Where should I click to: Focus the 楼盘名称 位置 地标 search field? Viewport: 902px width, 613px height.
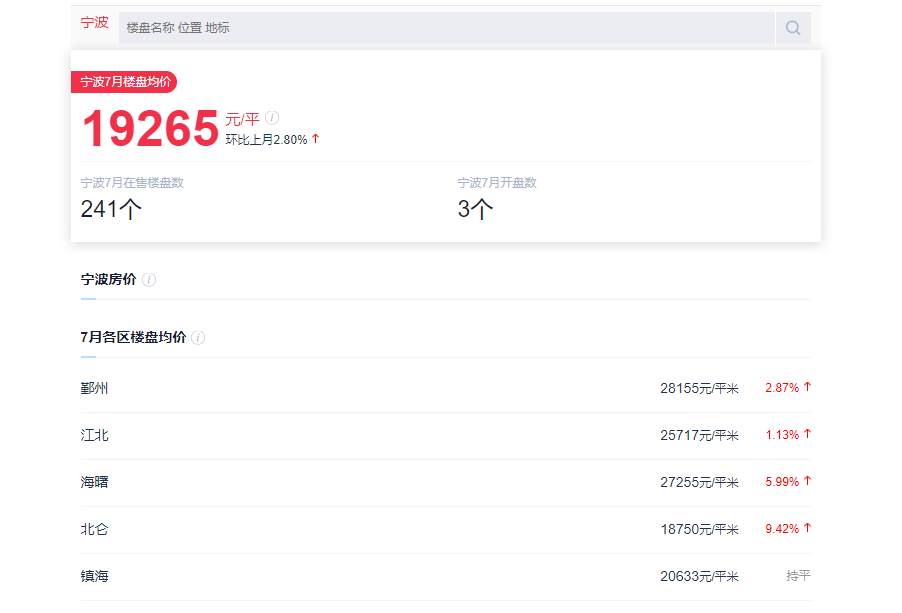[447, 28]
